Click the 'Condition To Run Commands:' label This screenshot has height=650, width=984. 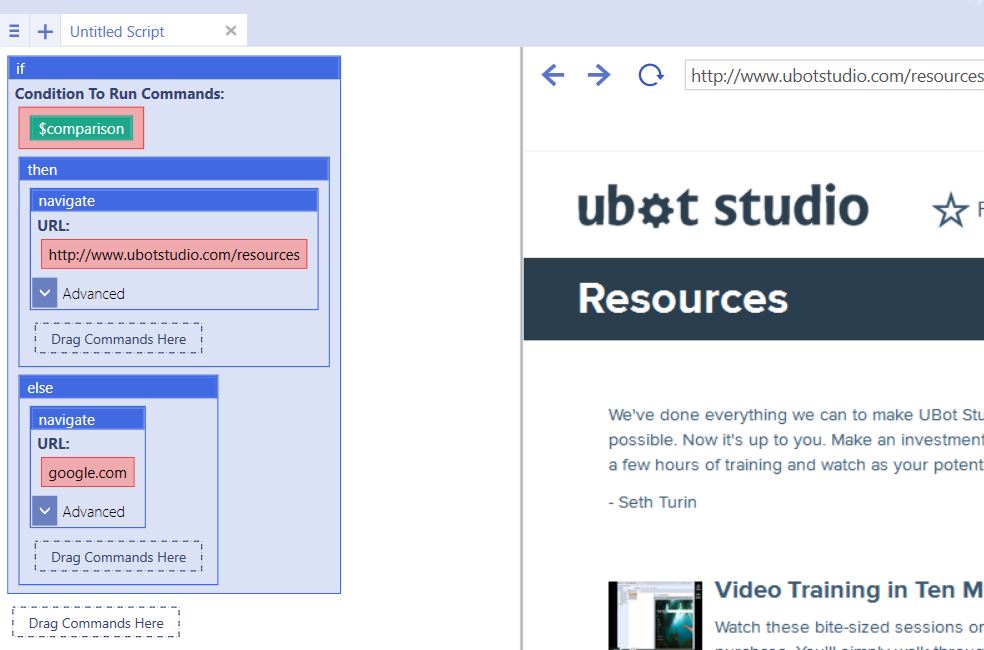click(x=119, y=93)
